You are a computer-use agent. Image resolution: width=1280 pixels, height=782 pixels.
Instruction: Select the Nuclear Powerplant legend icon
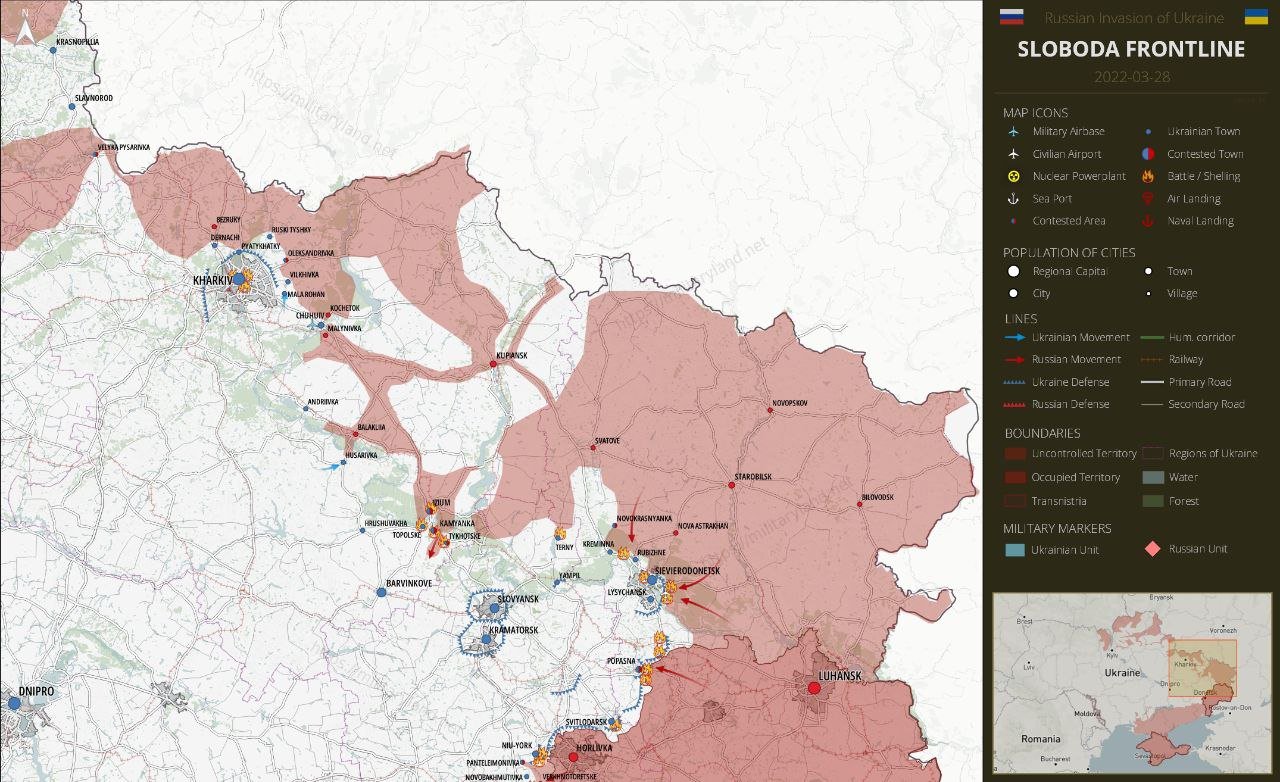point(1013,176)
